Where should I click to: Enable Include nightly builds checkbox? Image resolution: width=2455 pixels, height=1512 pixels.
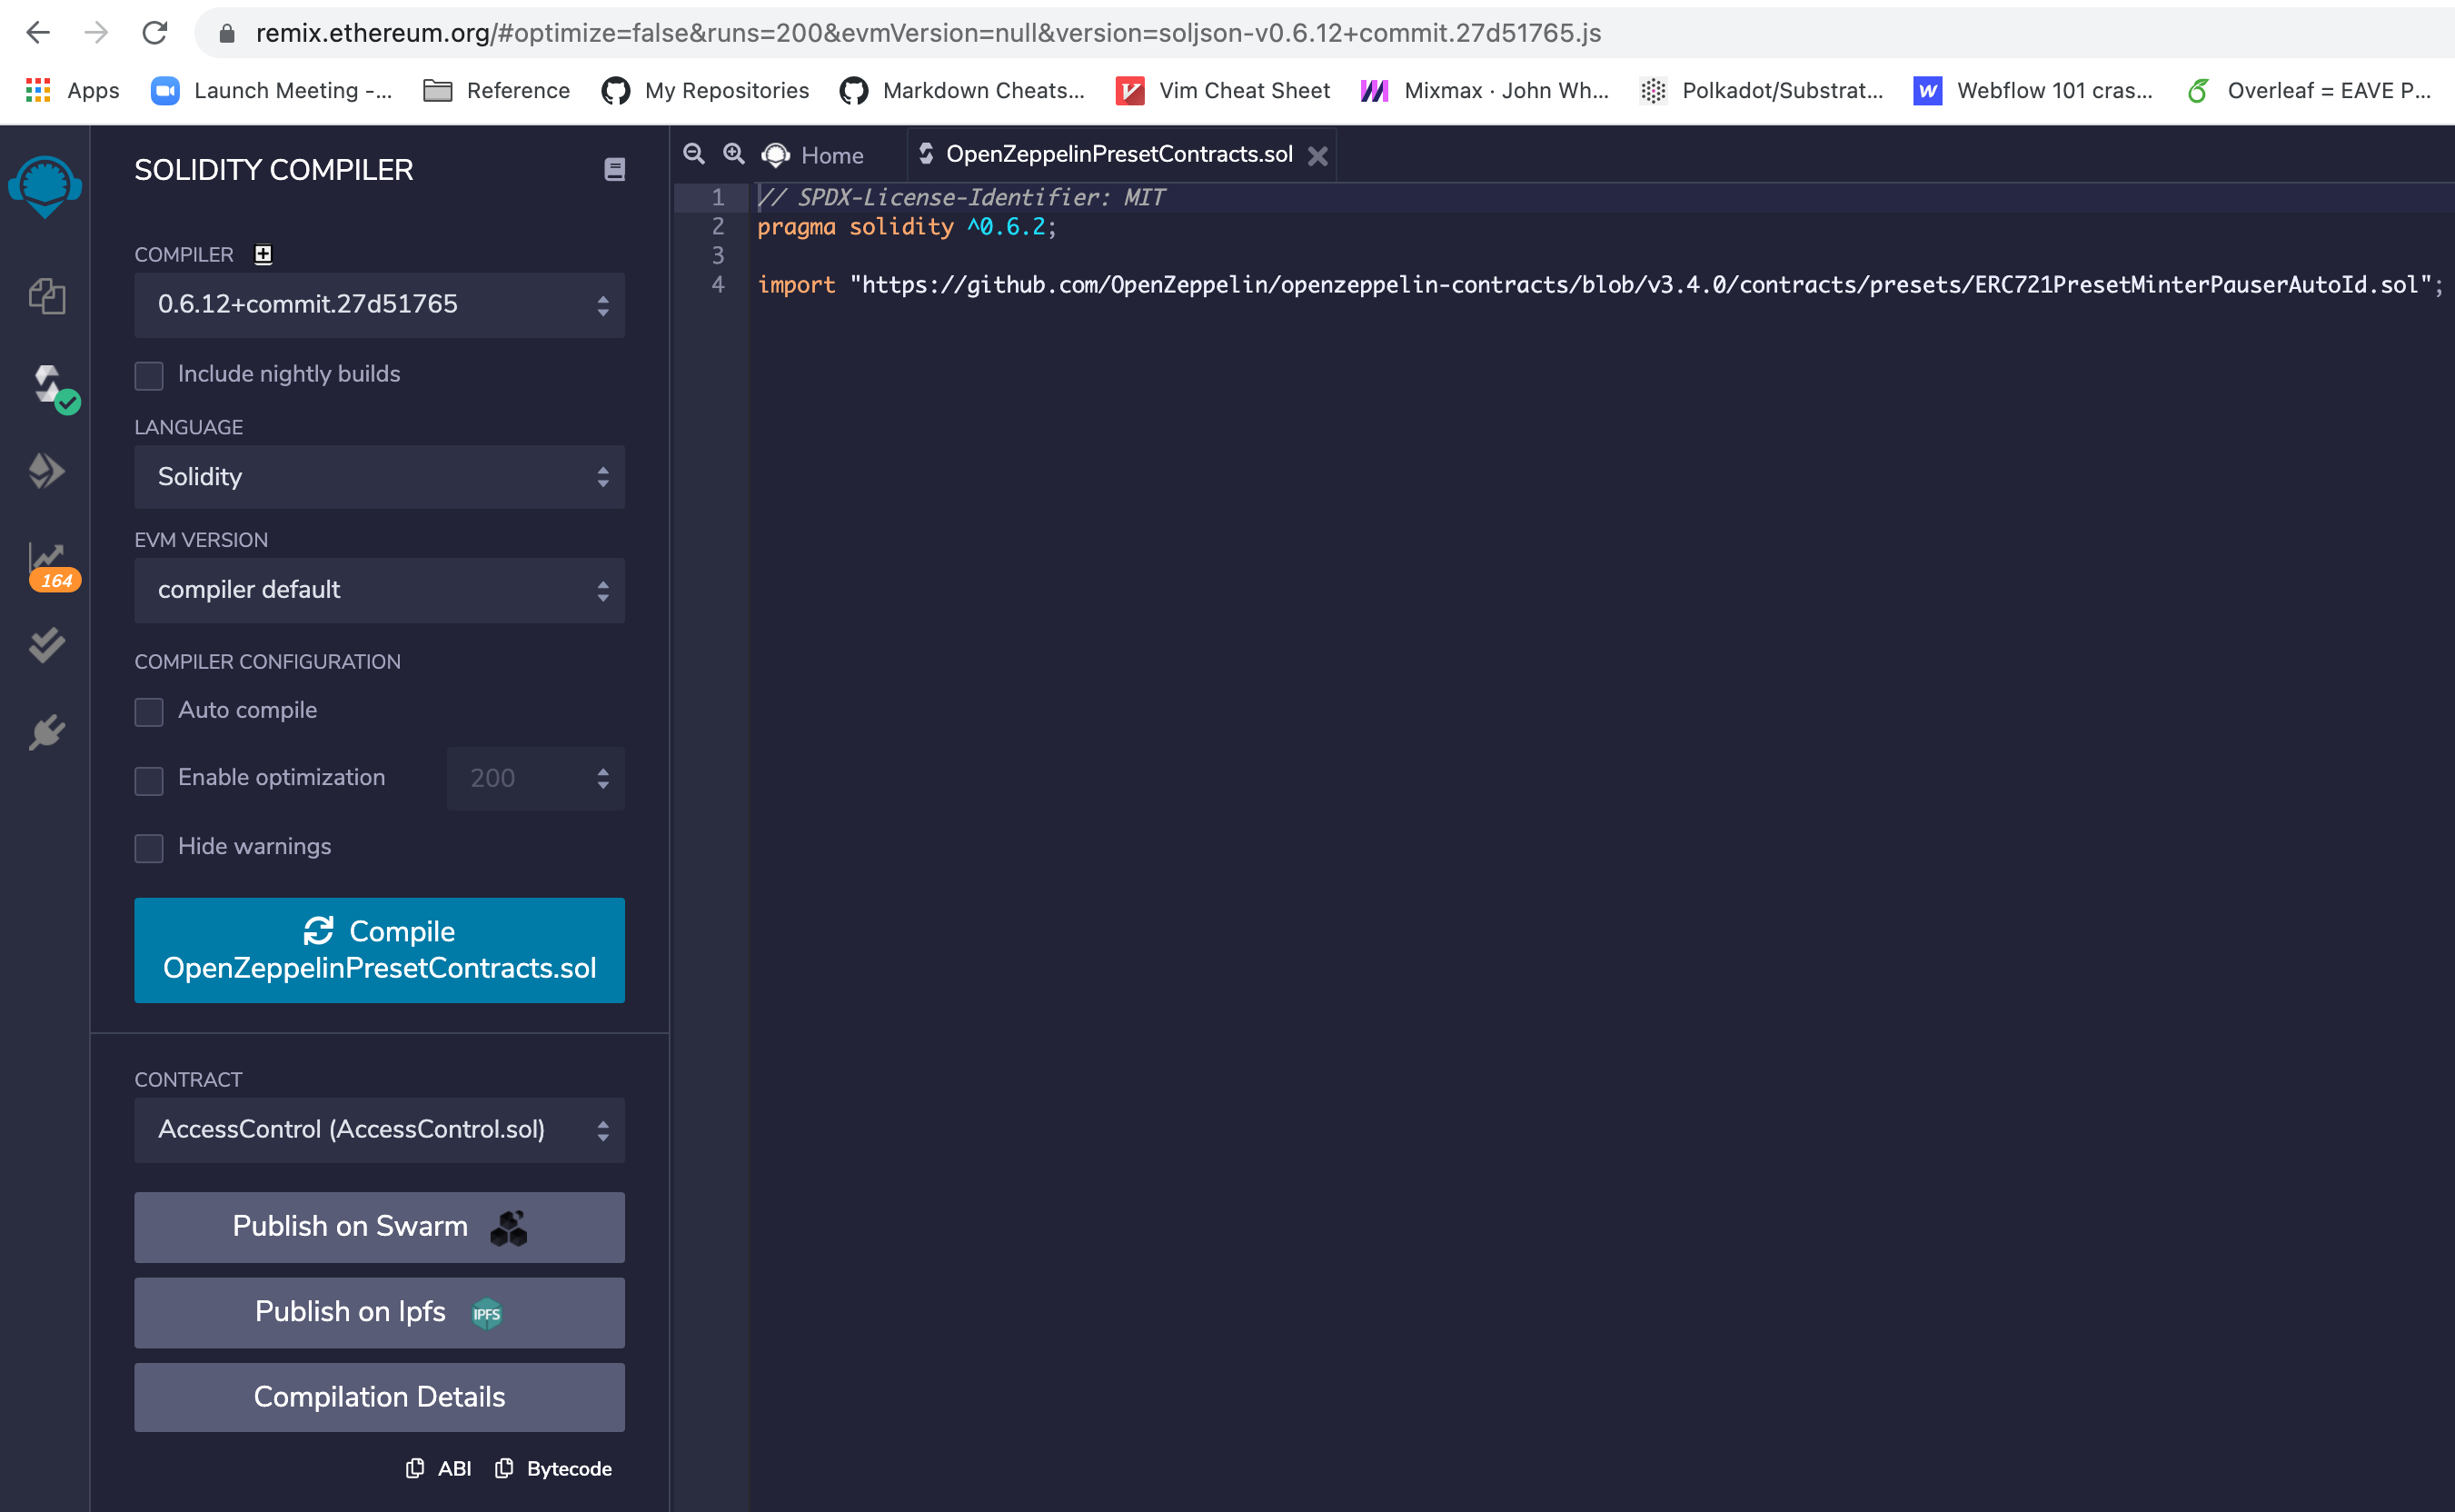coord(149,375)
